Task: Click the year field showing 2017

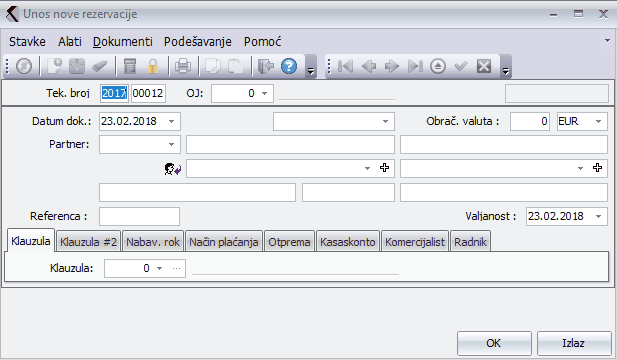Action: (x=114, y=93)
